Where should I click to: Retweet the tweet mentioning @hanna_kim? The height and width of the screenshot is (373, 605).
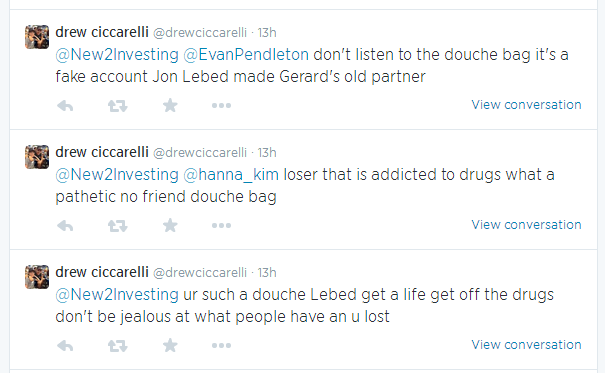[117, 225]
